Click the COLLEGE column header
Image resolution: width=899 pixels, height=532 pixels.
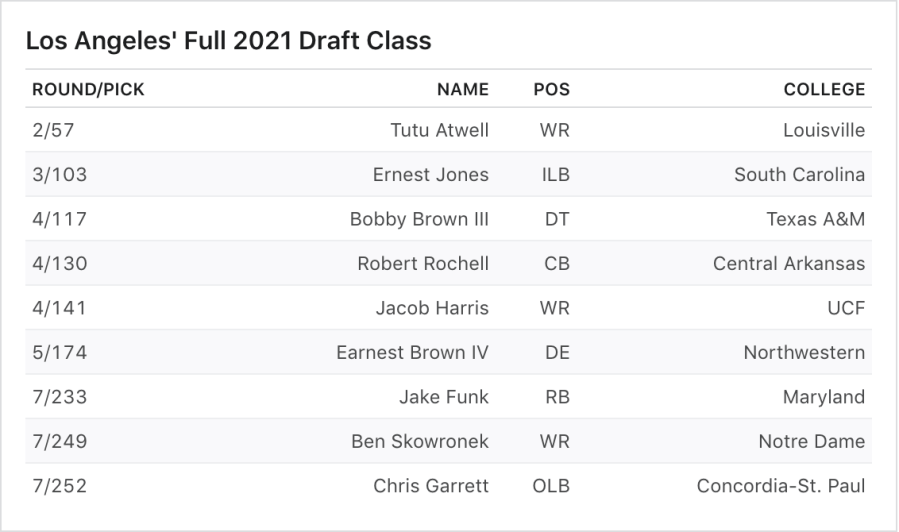pyautogui.click(x=824, y=89)
